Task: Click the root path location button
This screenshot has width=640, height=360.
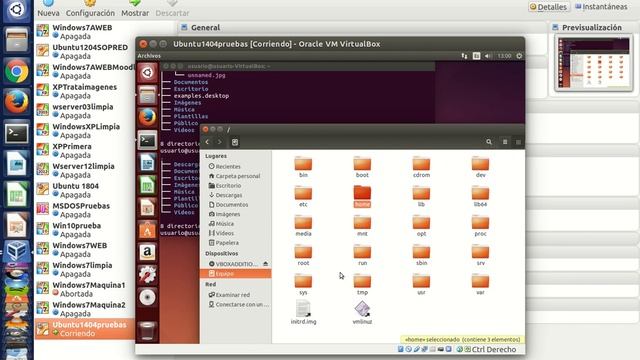Action: click(x=235, y=142)
